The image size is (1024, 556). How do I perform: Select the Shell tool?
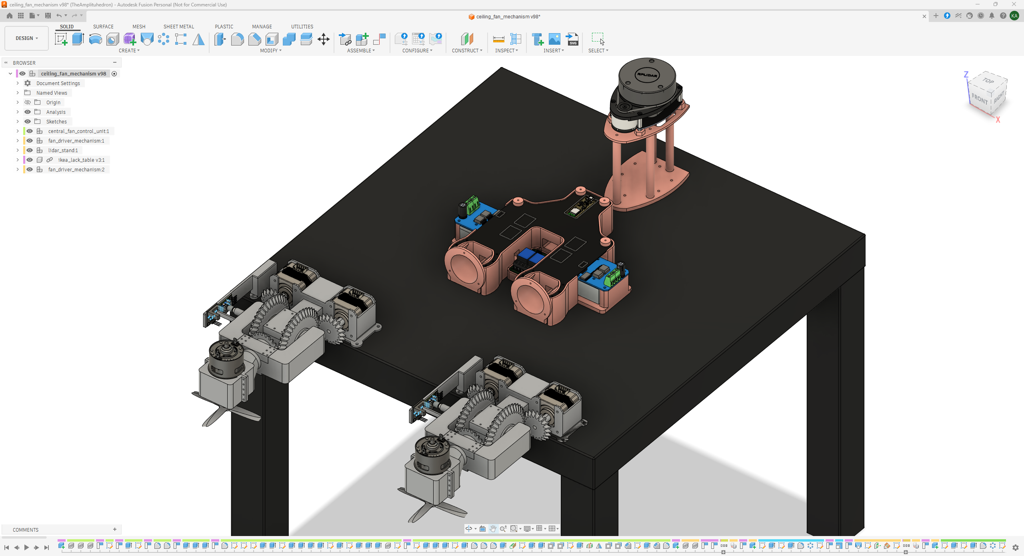pos(272,39)
